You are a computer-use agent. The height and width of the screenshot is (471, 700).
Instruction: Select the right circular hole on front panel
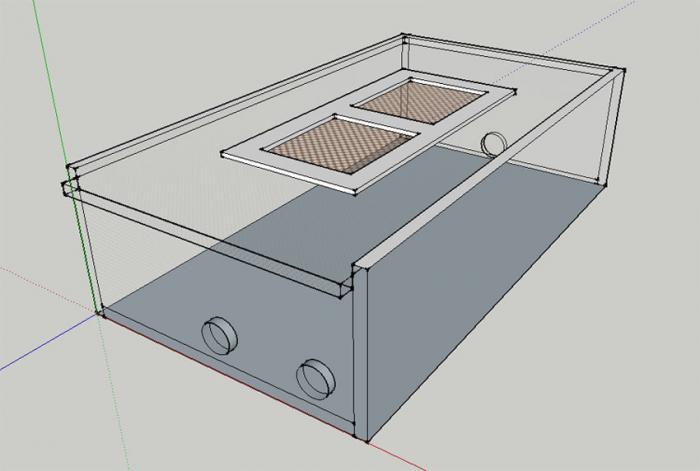tap(316, 377)
